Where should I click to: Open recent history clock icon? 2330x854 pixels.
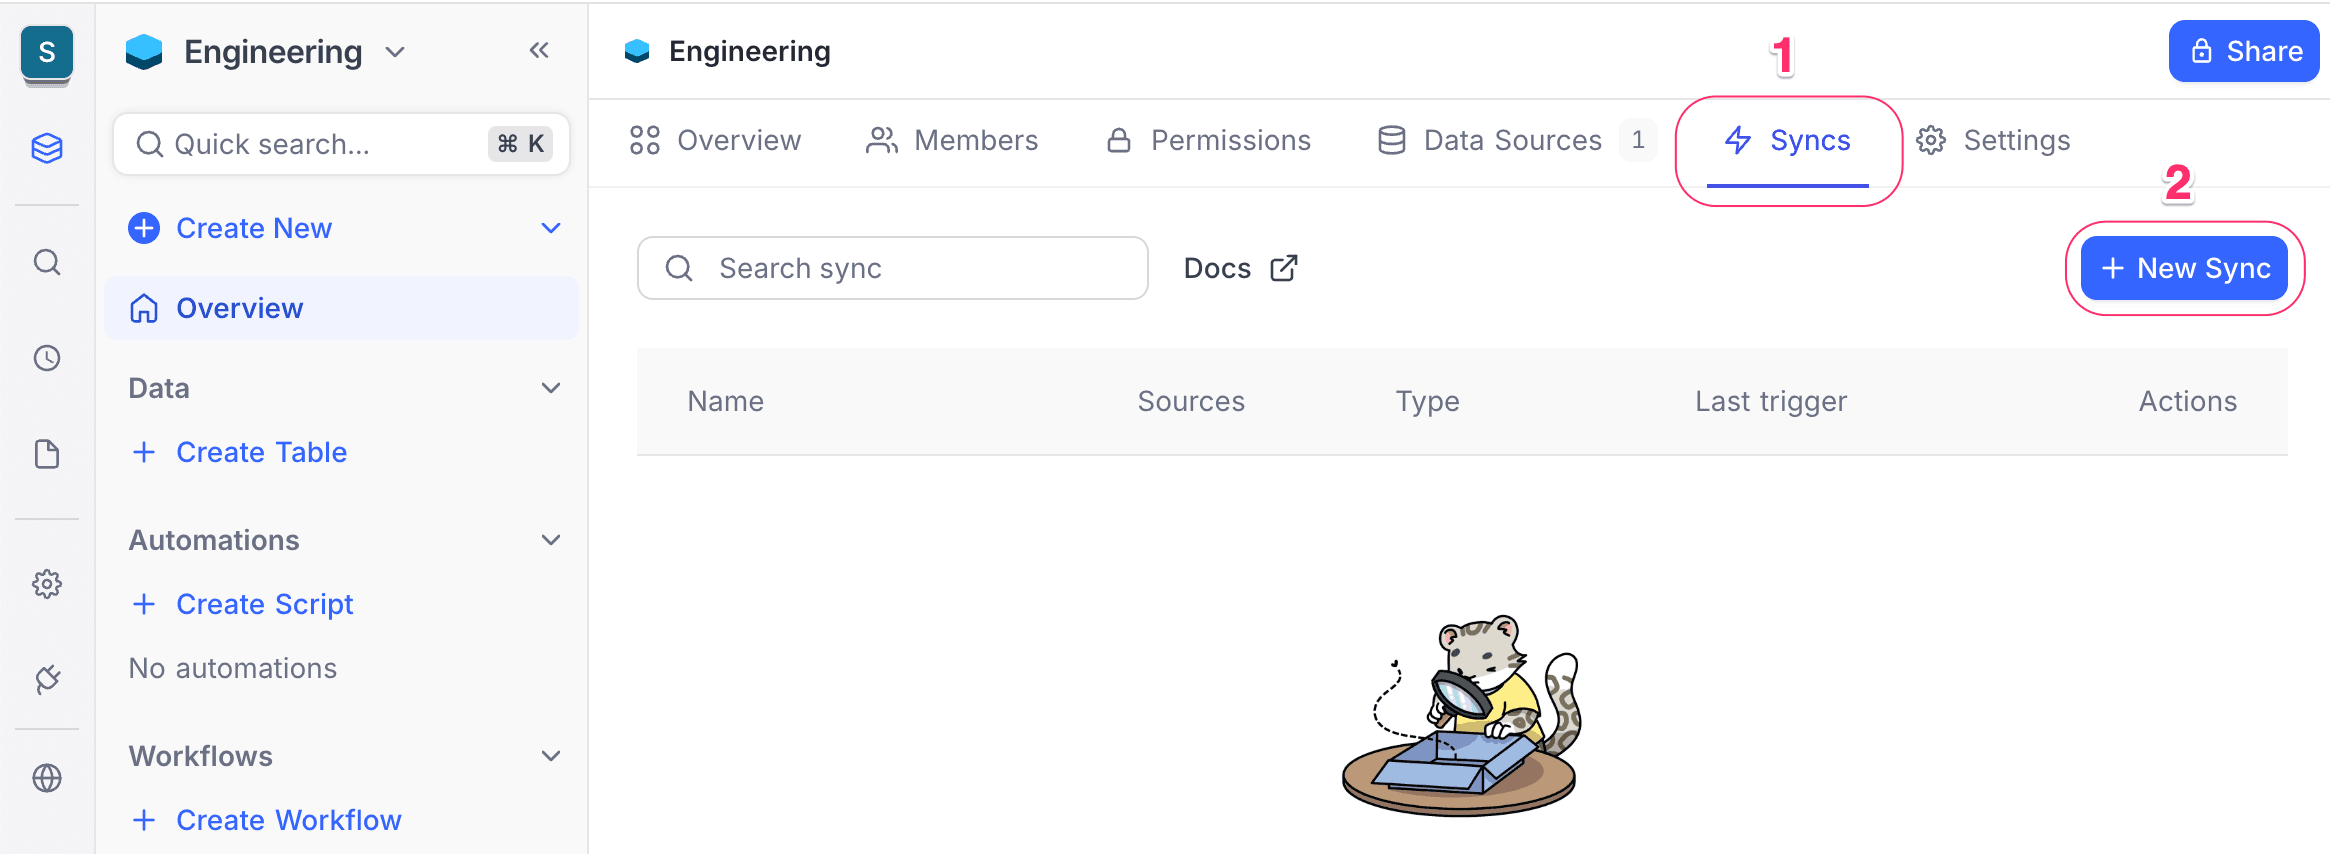[x=47, y=358]
